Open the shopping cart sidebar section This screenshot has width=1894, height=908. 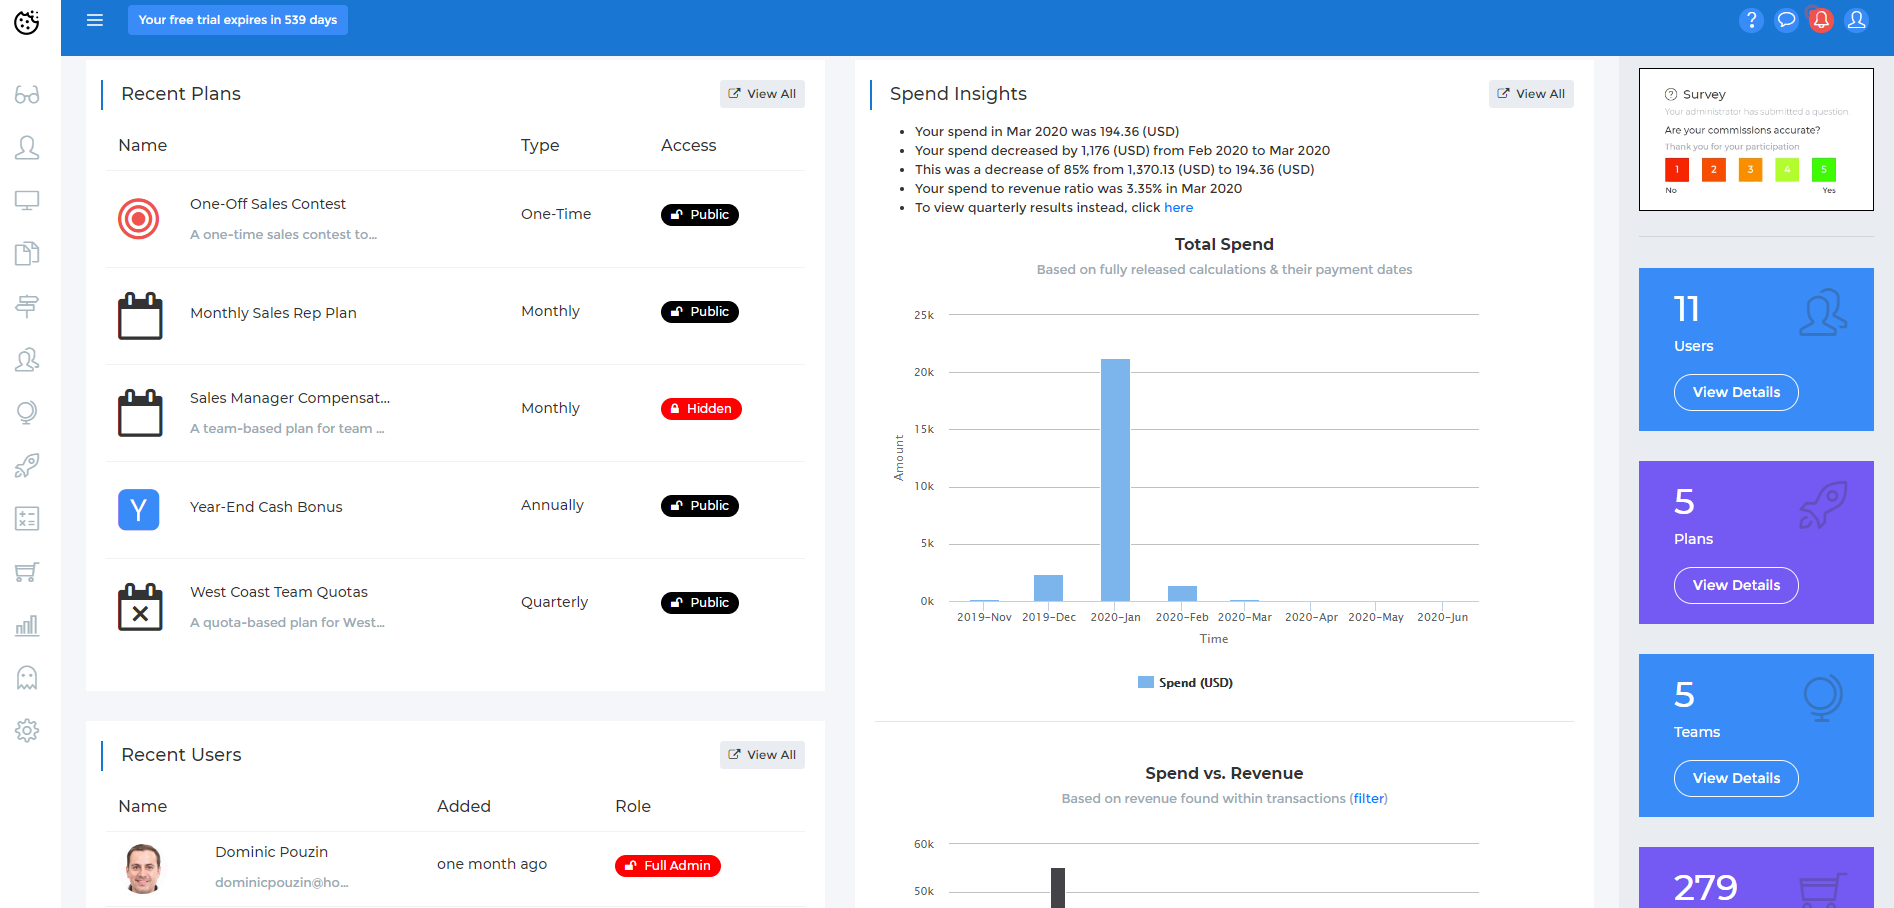click(27, 571)
